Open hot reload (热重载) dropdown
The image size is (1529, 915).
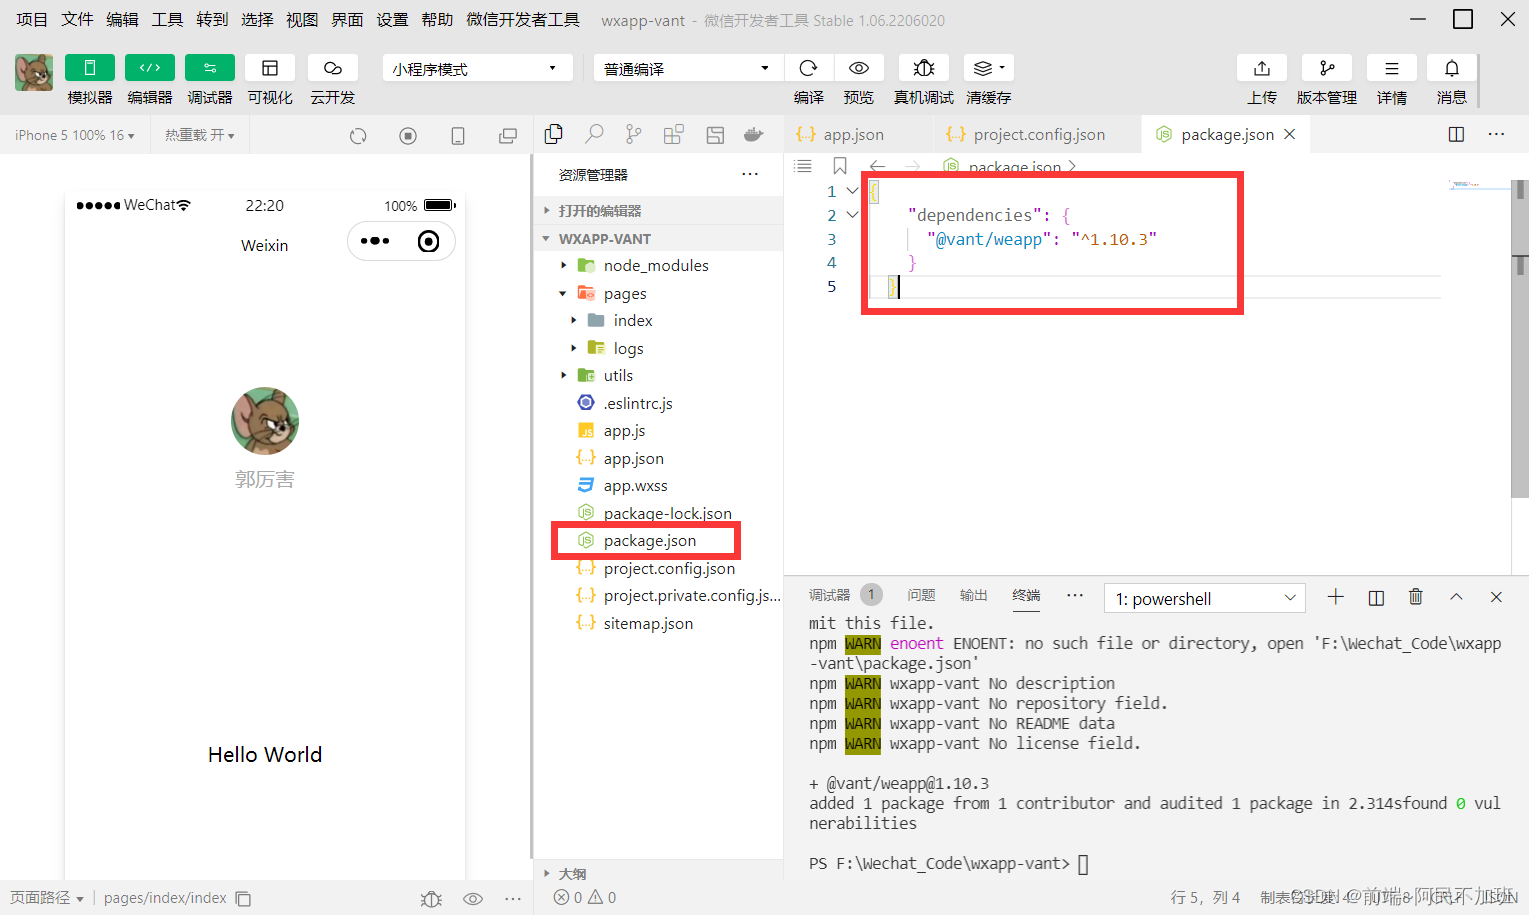click(x=200, y=135)
